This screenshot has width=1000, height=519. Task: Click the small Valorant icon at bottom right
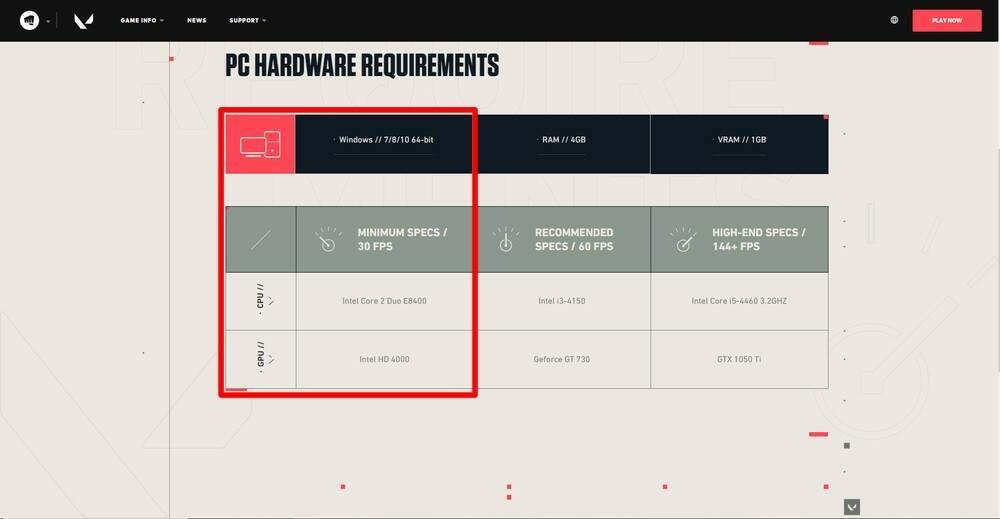pyautogui.click(x=852, y=507)
